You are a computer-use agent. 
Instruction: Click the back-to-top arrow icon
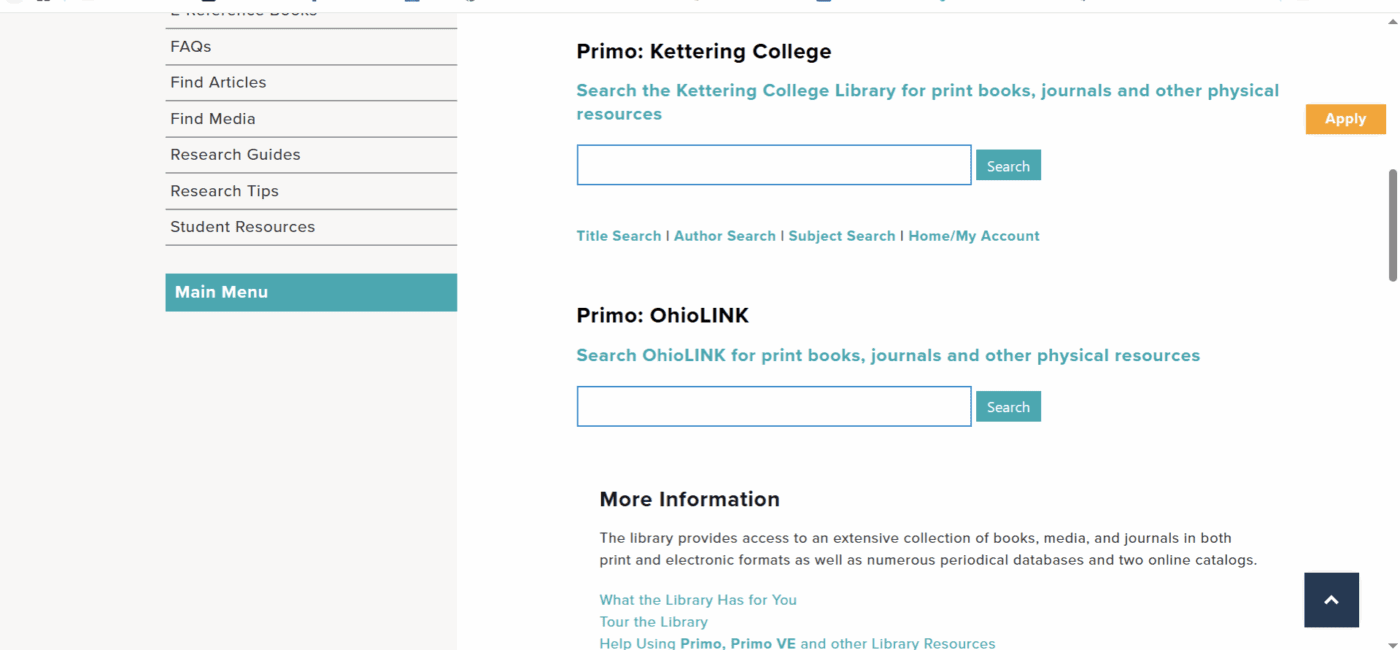point(1331,600)
